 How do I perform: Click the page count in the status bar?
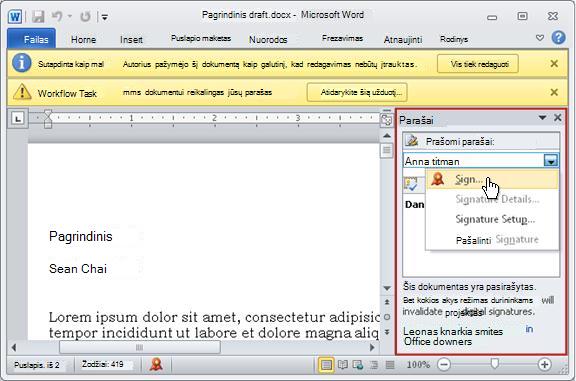[37, 365]
